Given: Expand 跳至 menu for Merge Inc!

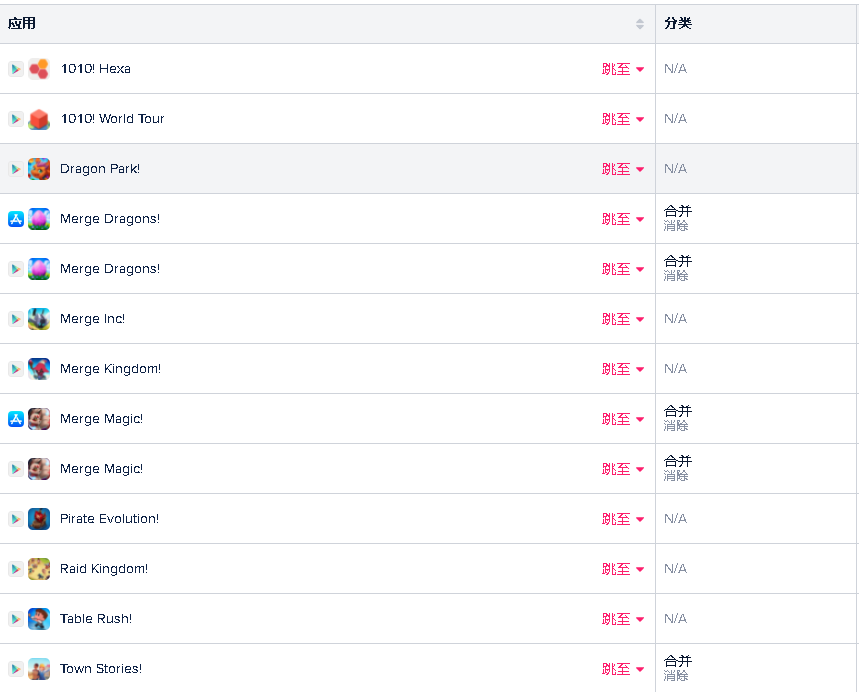Looking at the screenshot, I should (623, 319).
